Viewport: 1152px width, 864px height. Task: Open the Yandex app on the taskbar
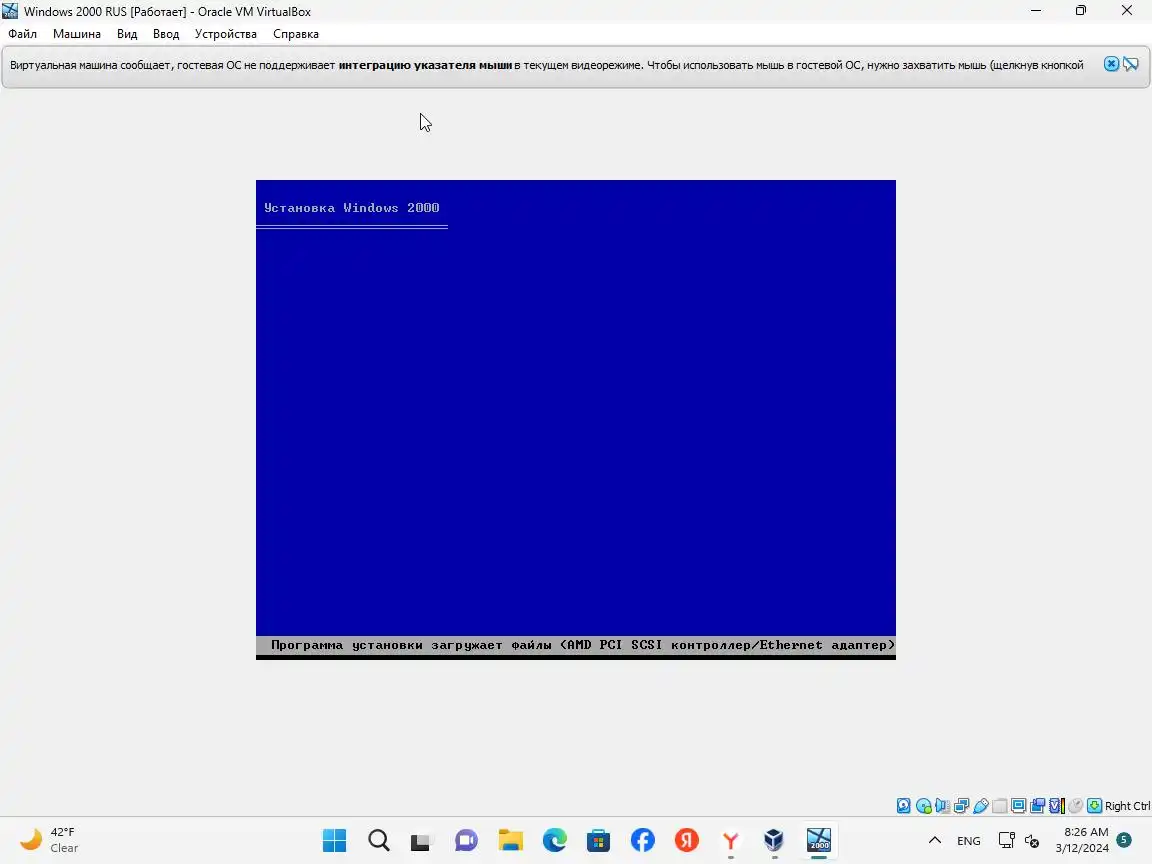click(x=686, y=840)
